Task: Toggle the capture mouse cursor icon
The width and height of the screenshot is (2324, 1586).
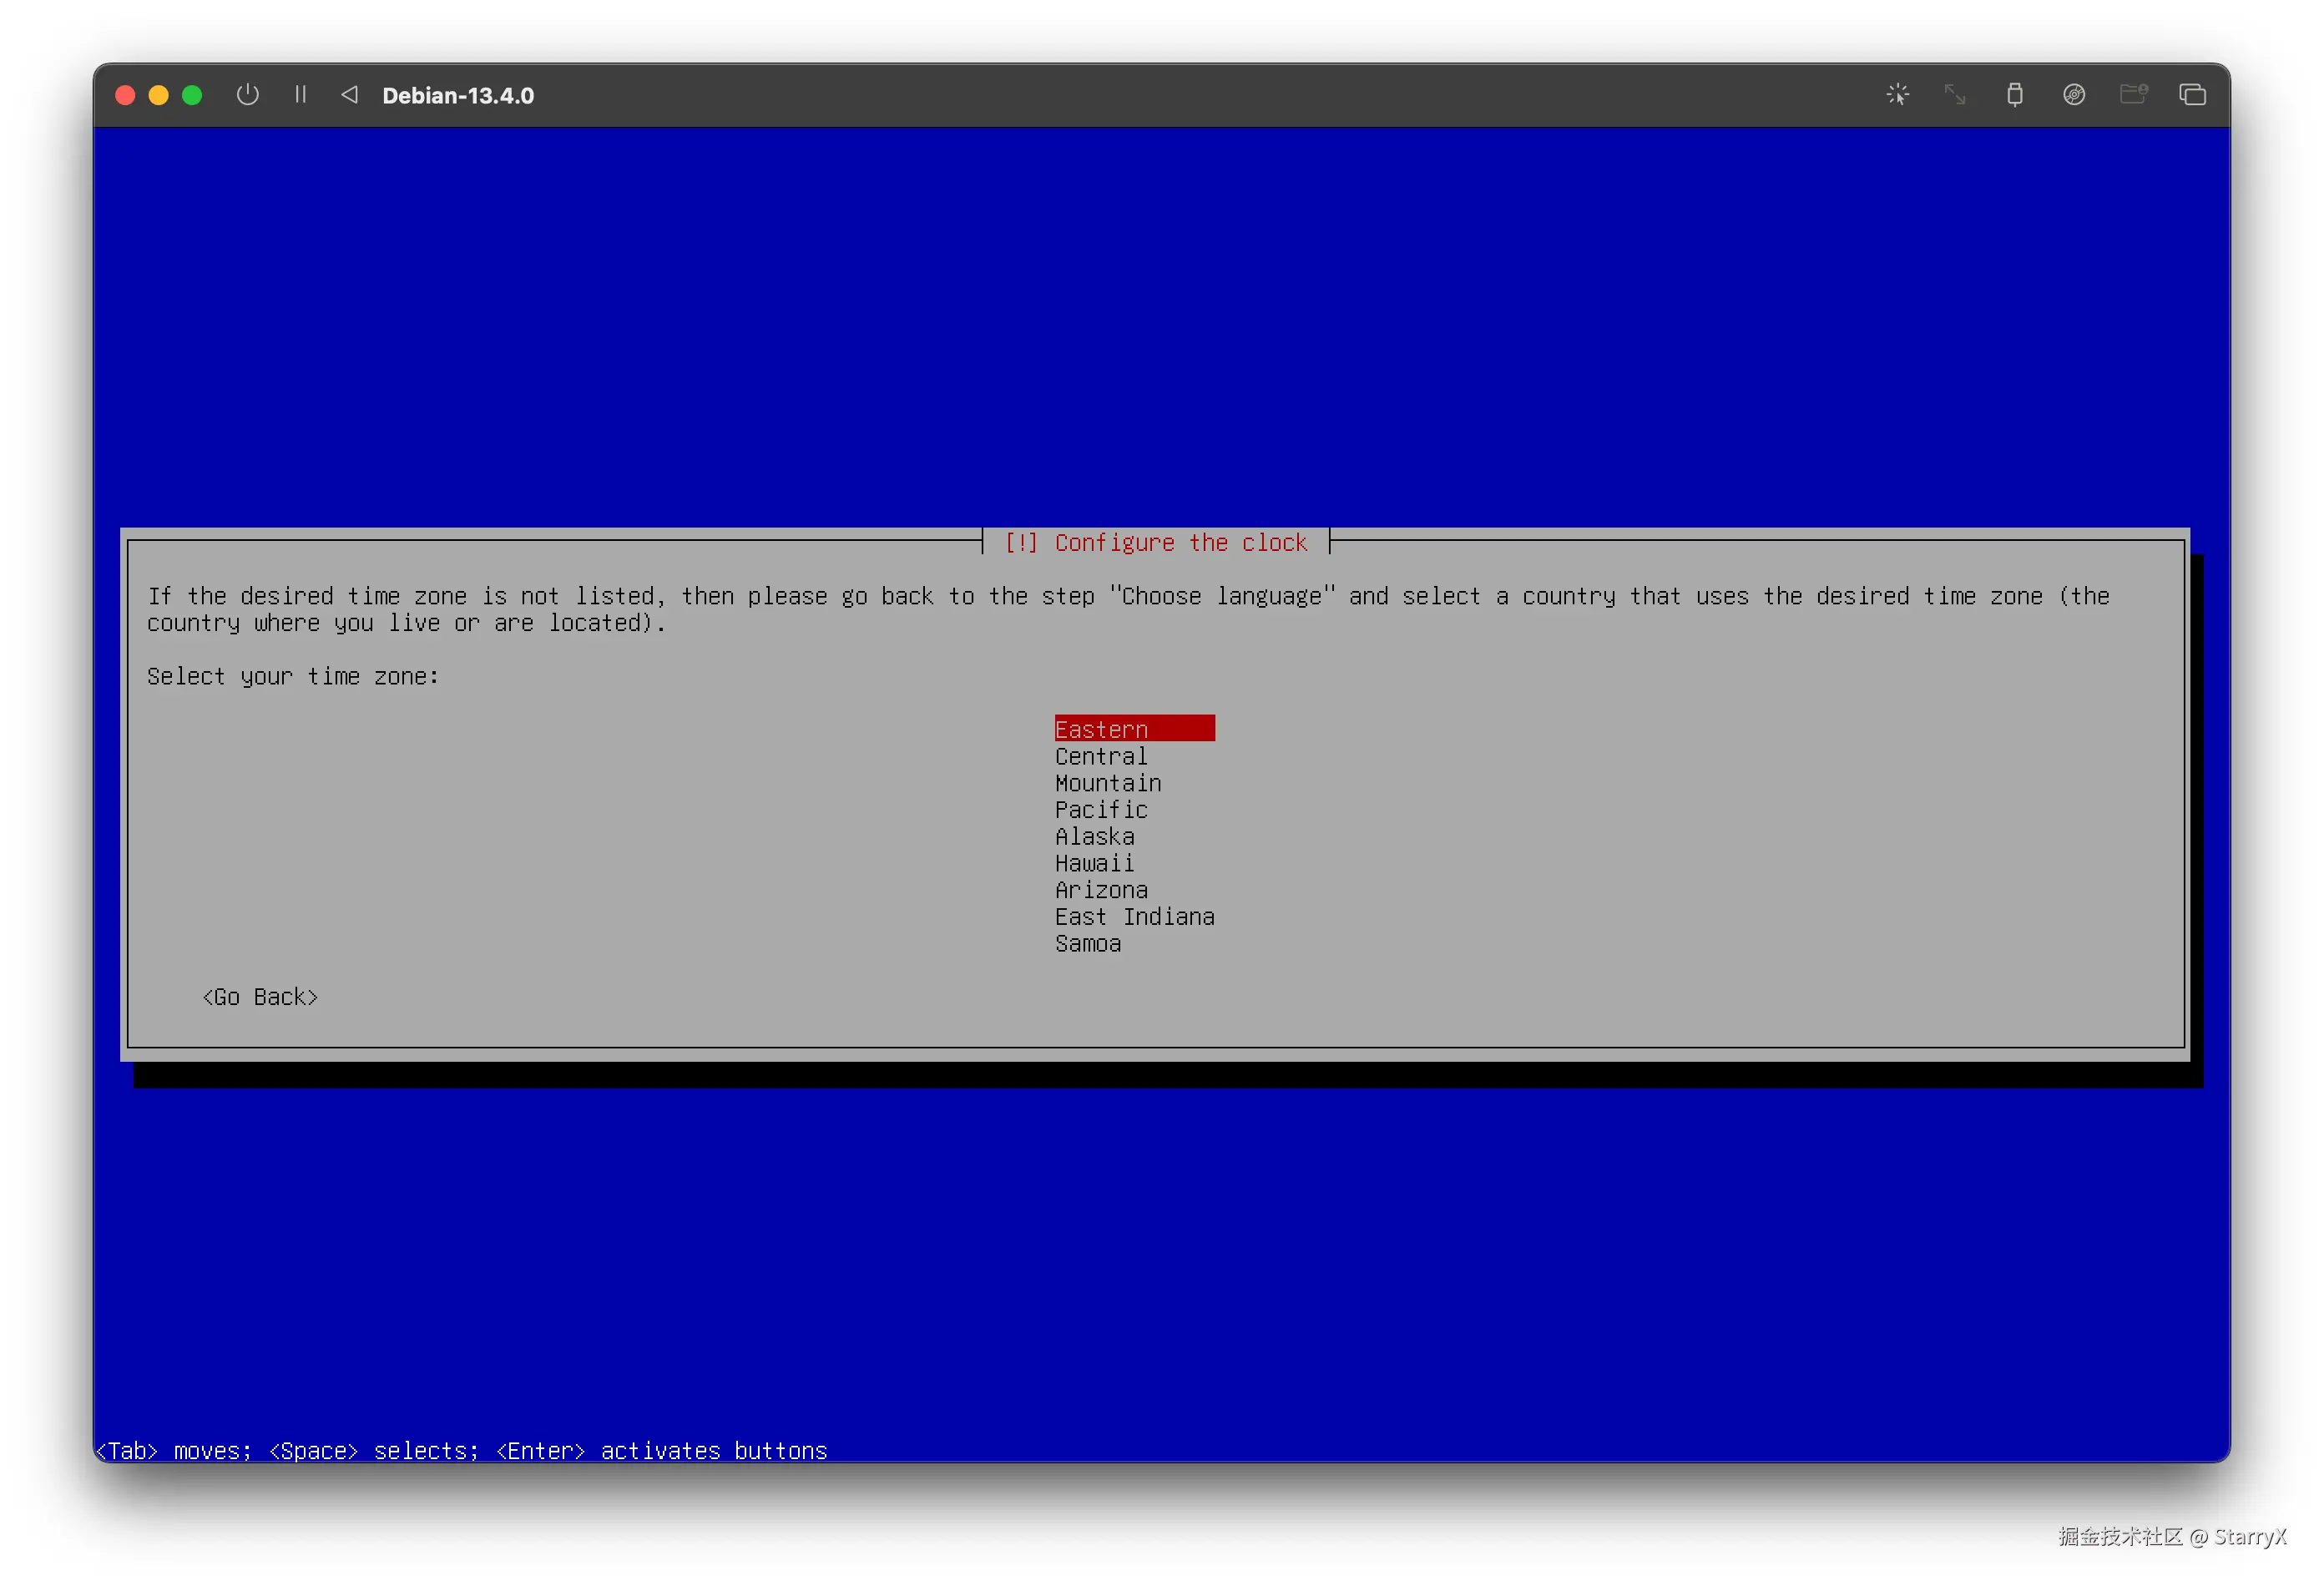Action: [x=1897, y=95]
